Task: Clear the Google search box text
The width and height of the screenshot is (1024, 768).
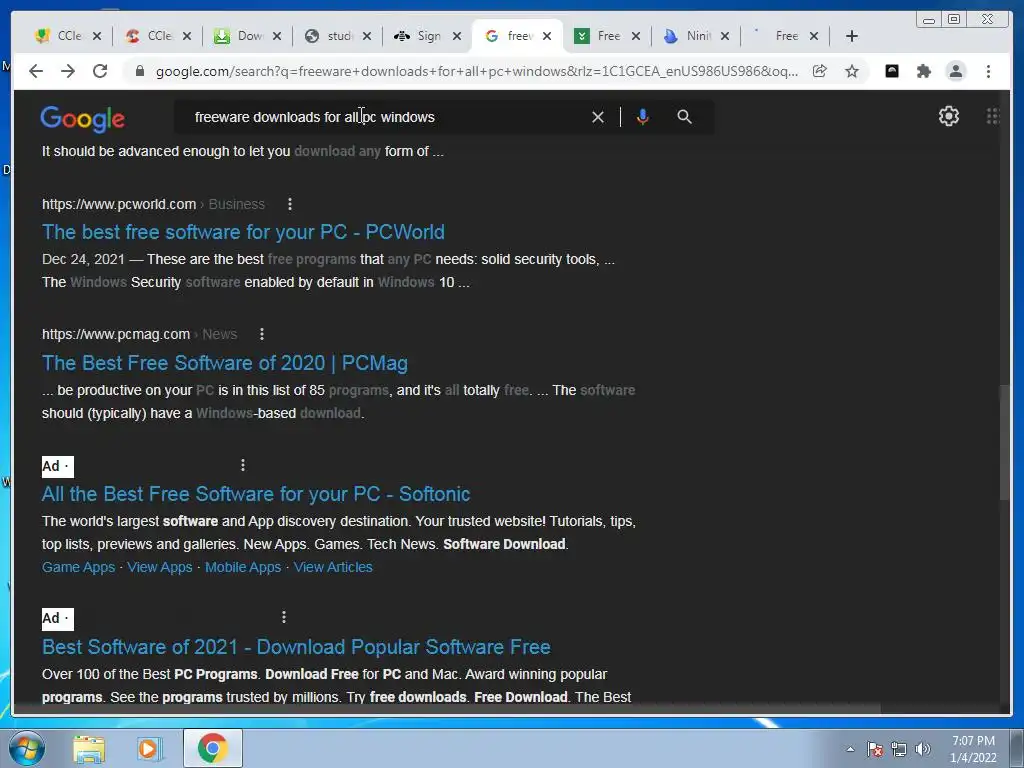Action: click(x=598, y=117)
